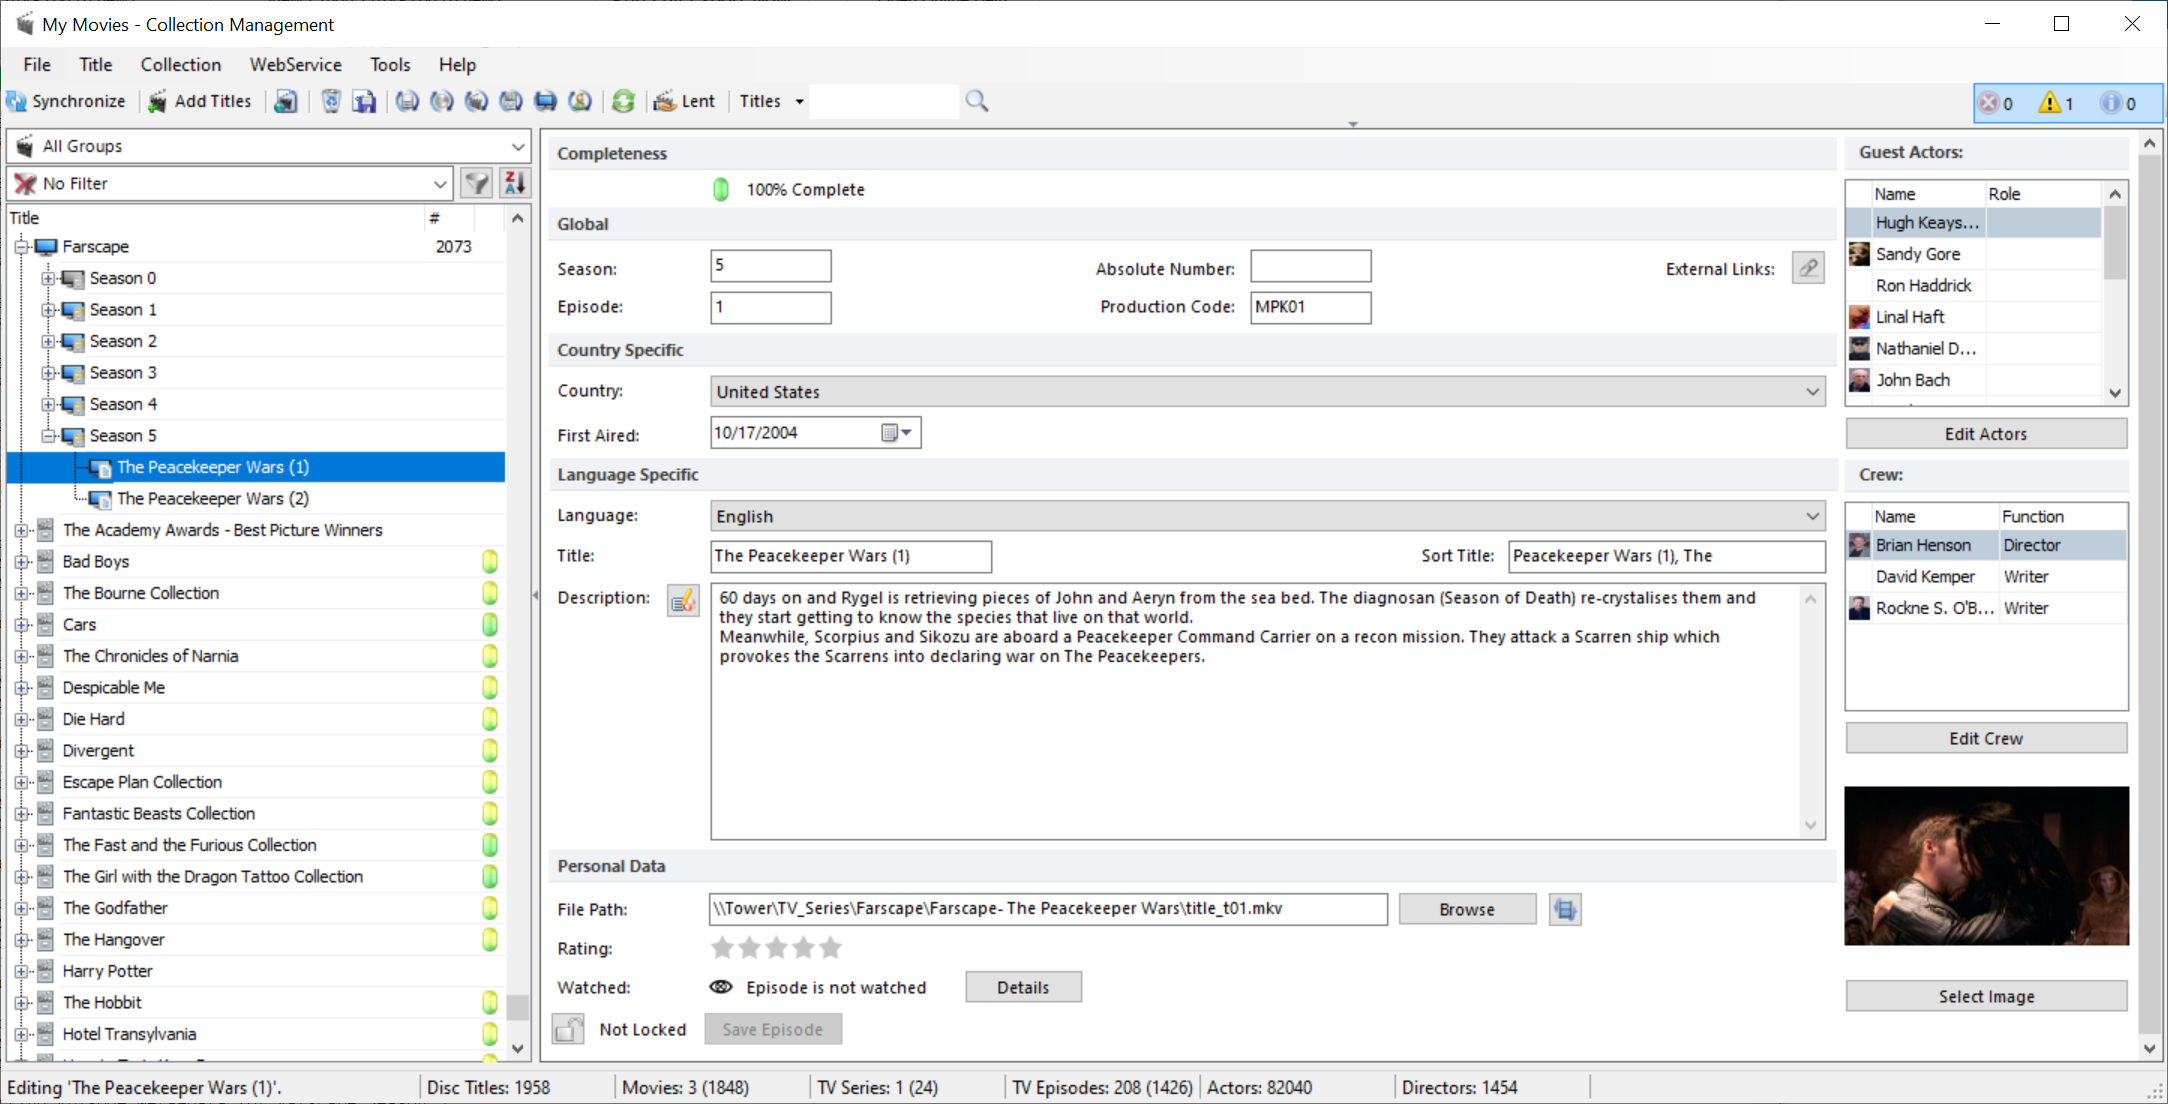Viewport: 2168px width, 1104px height.
Task: Click the episode thumbnail image
Action: point(1986,866)
